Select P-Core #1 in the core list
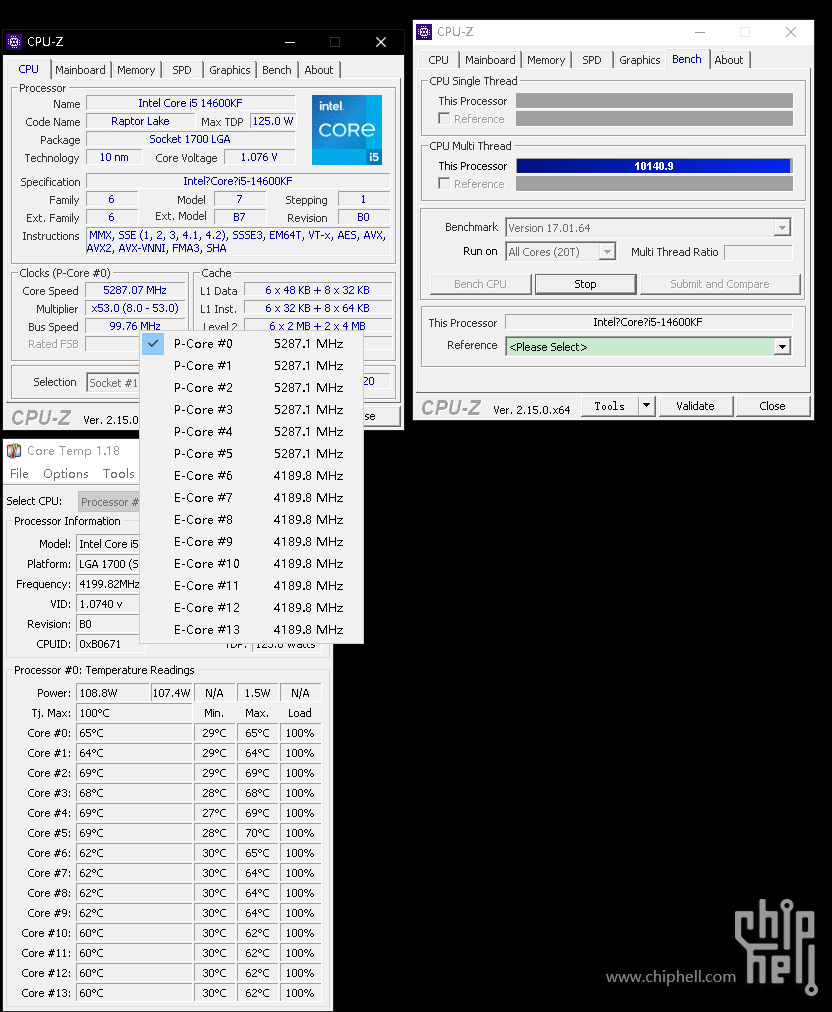This screenshot has height=1012, width=832. click(252, 366)
